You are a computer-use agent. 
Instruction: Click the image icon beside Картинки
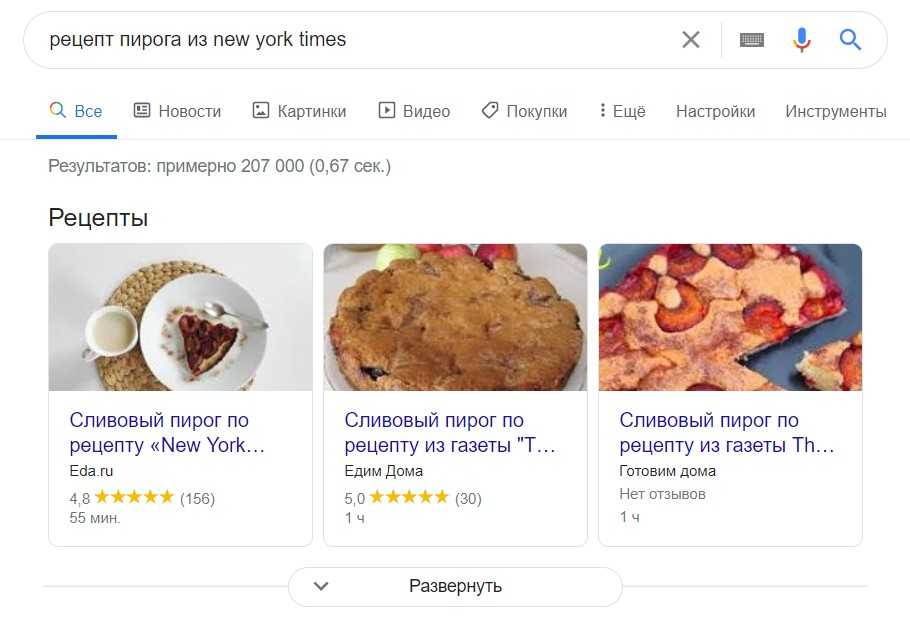tap(261, 111)
